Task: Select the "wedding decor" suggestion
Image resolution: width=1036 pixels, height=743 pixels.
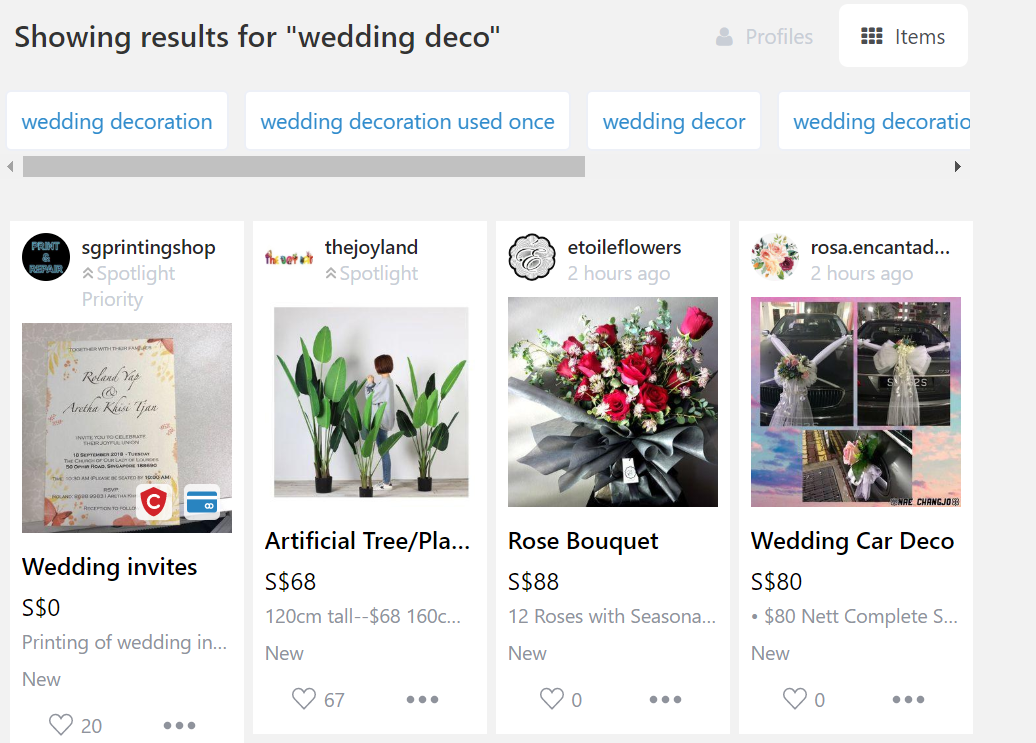Action: coord(674,122)
